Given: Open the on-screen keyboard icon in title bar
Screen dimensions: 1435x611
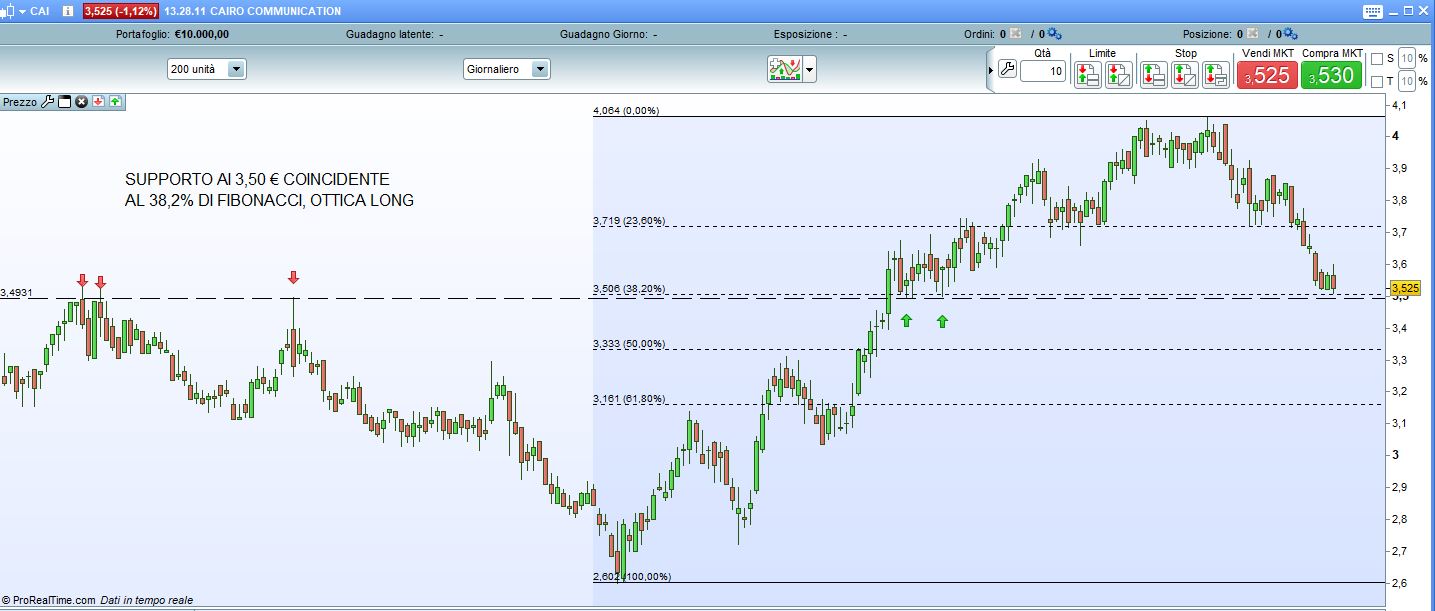Looking at the screenshot, I should (1371, 11).
